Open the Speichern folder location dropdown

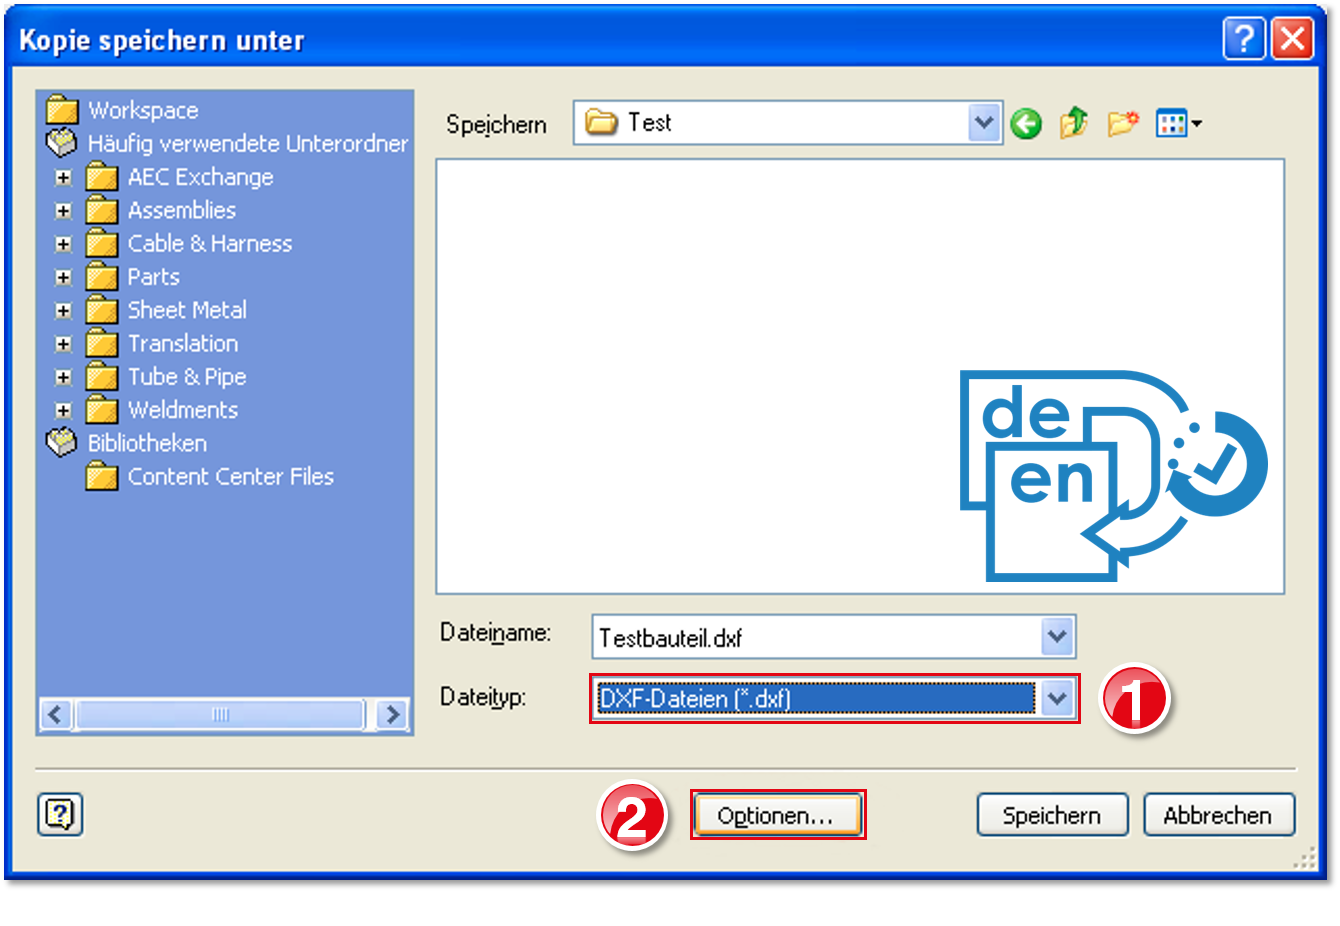pyautogui.click(x=984, y=123)
